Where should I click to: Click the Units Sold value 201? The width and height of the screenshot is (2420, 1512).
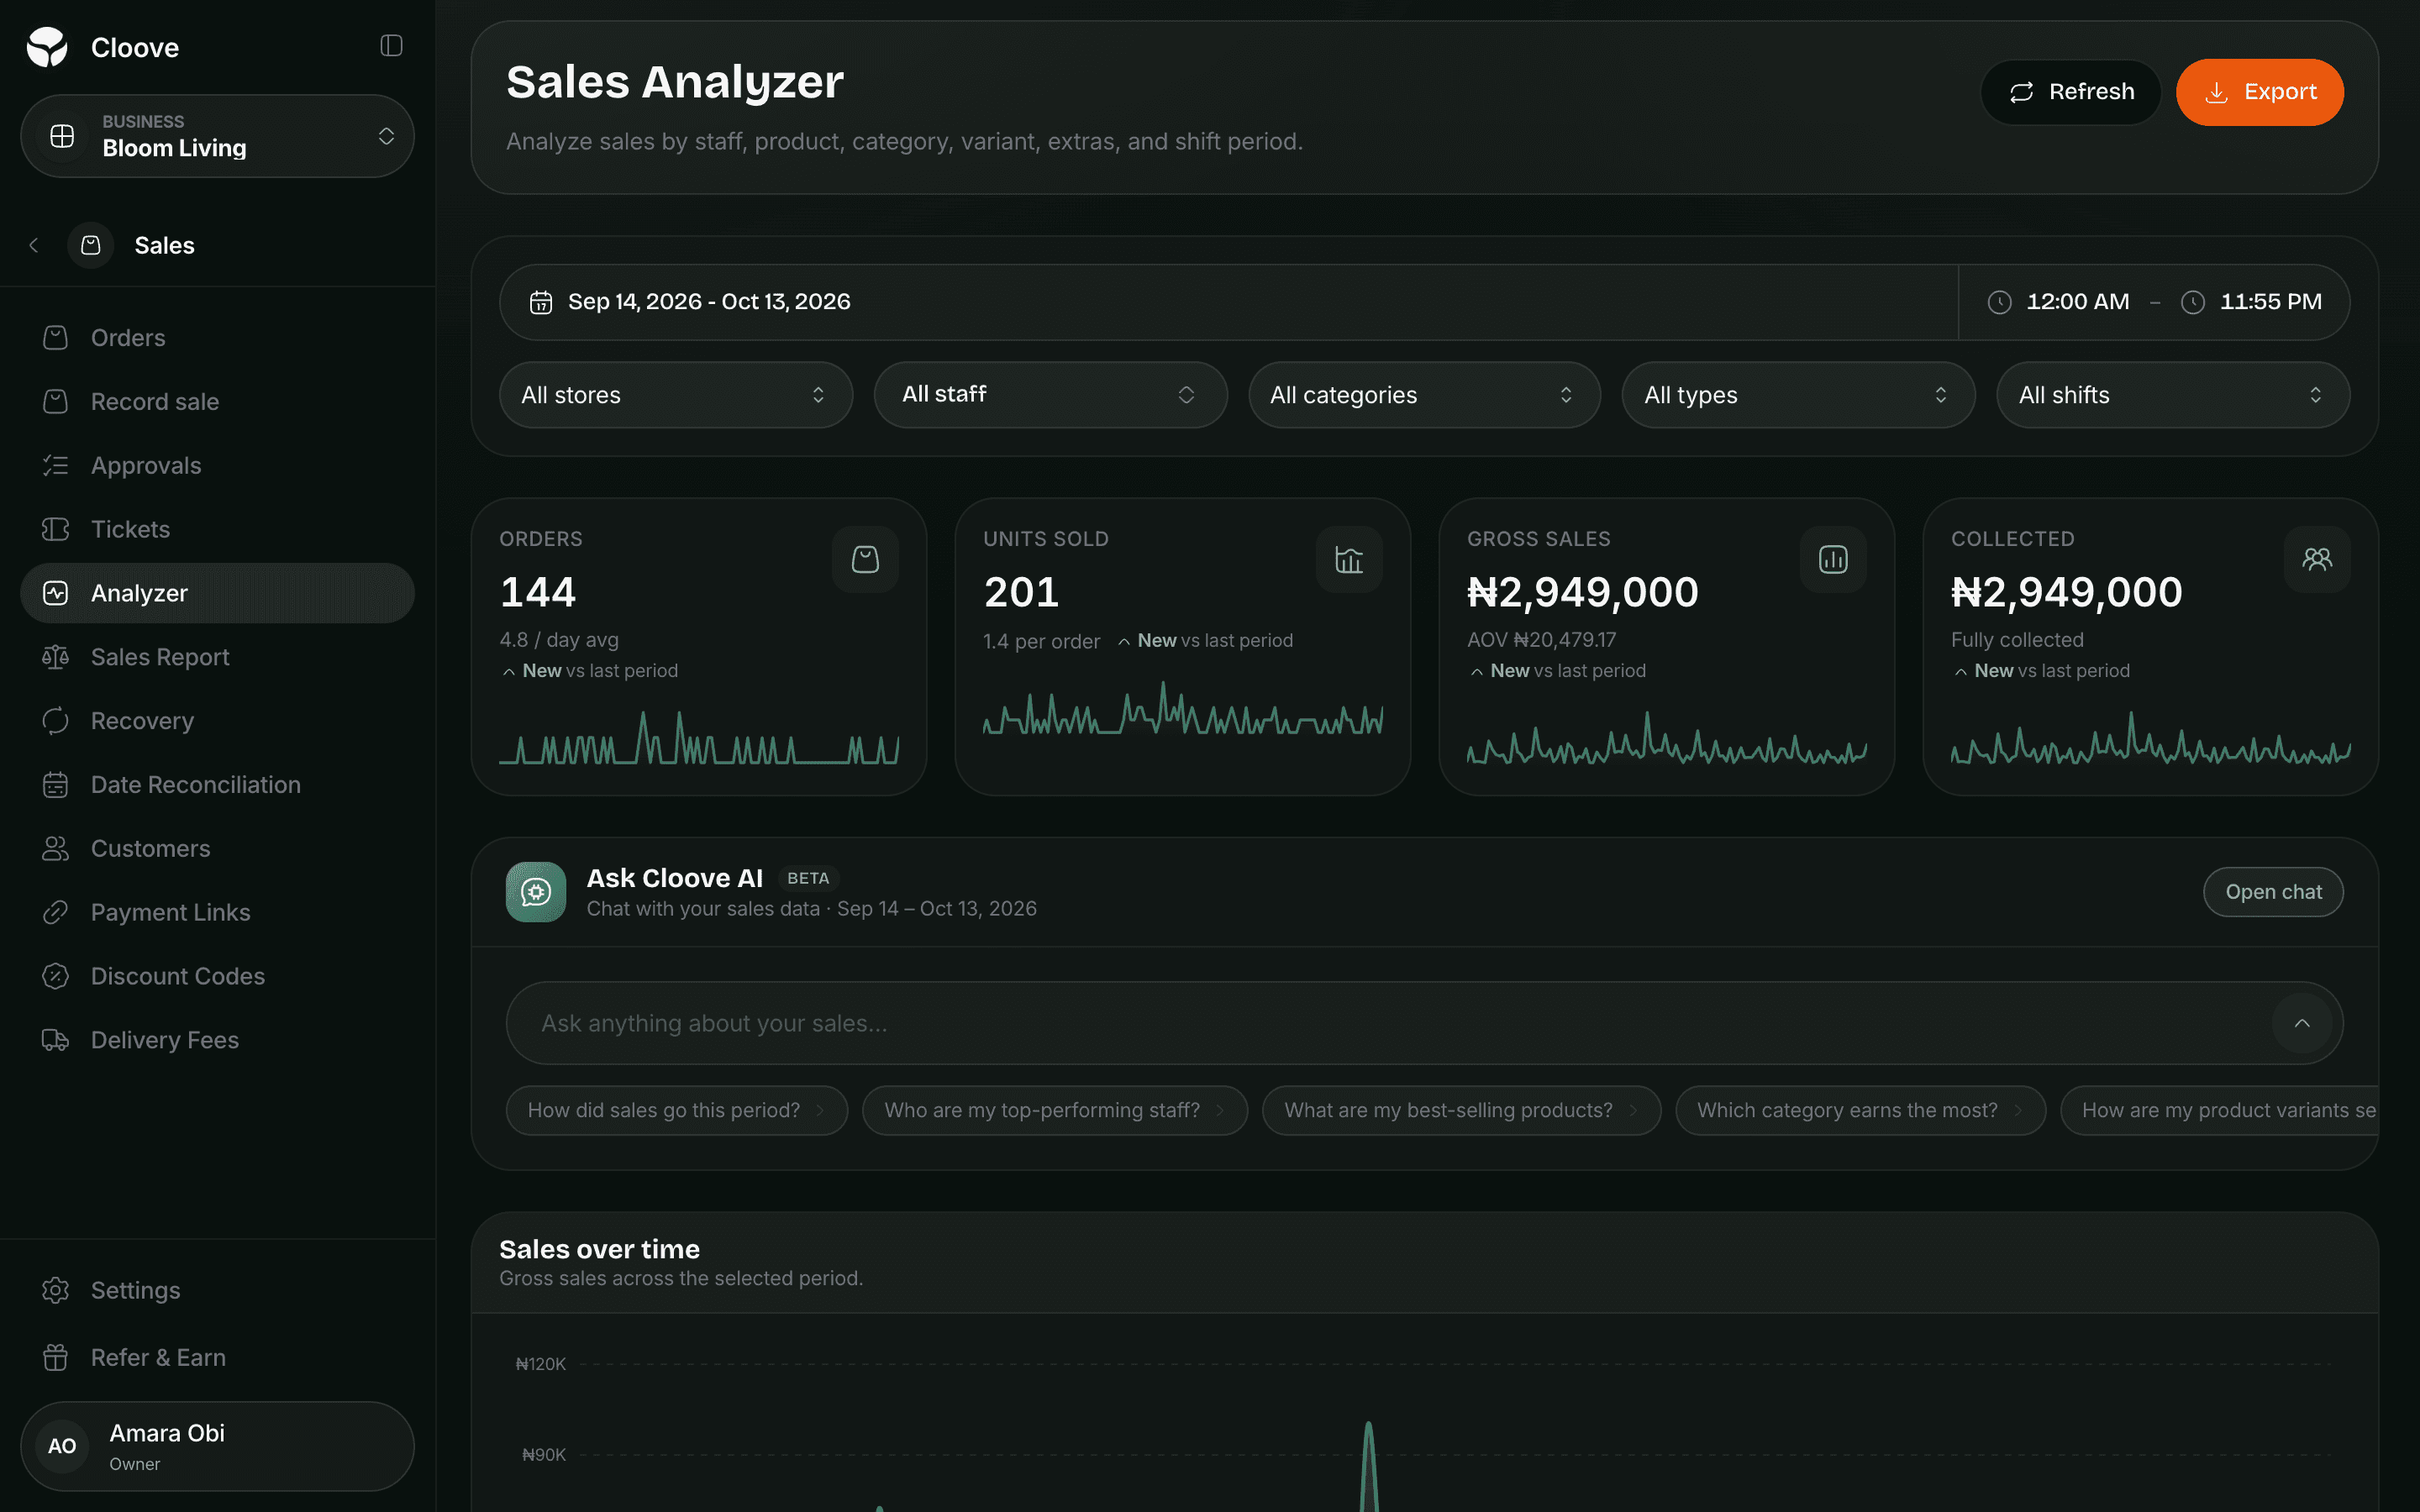(x=1021, y=592)
